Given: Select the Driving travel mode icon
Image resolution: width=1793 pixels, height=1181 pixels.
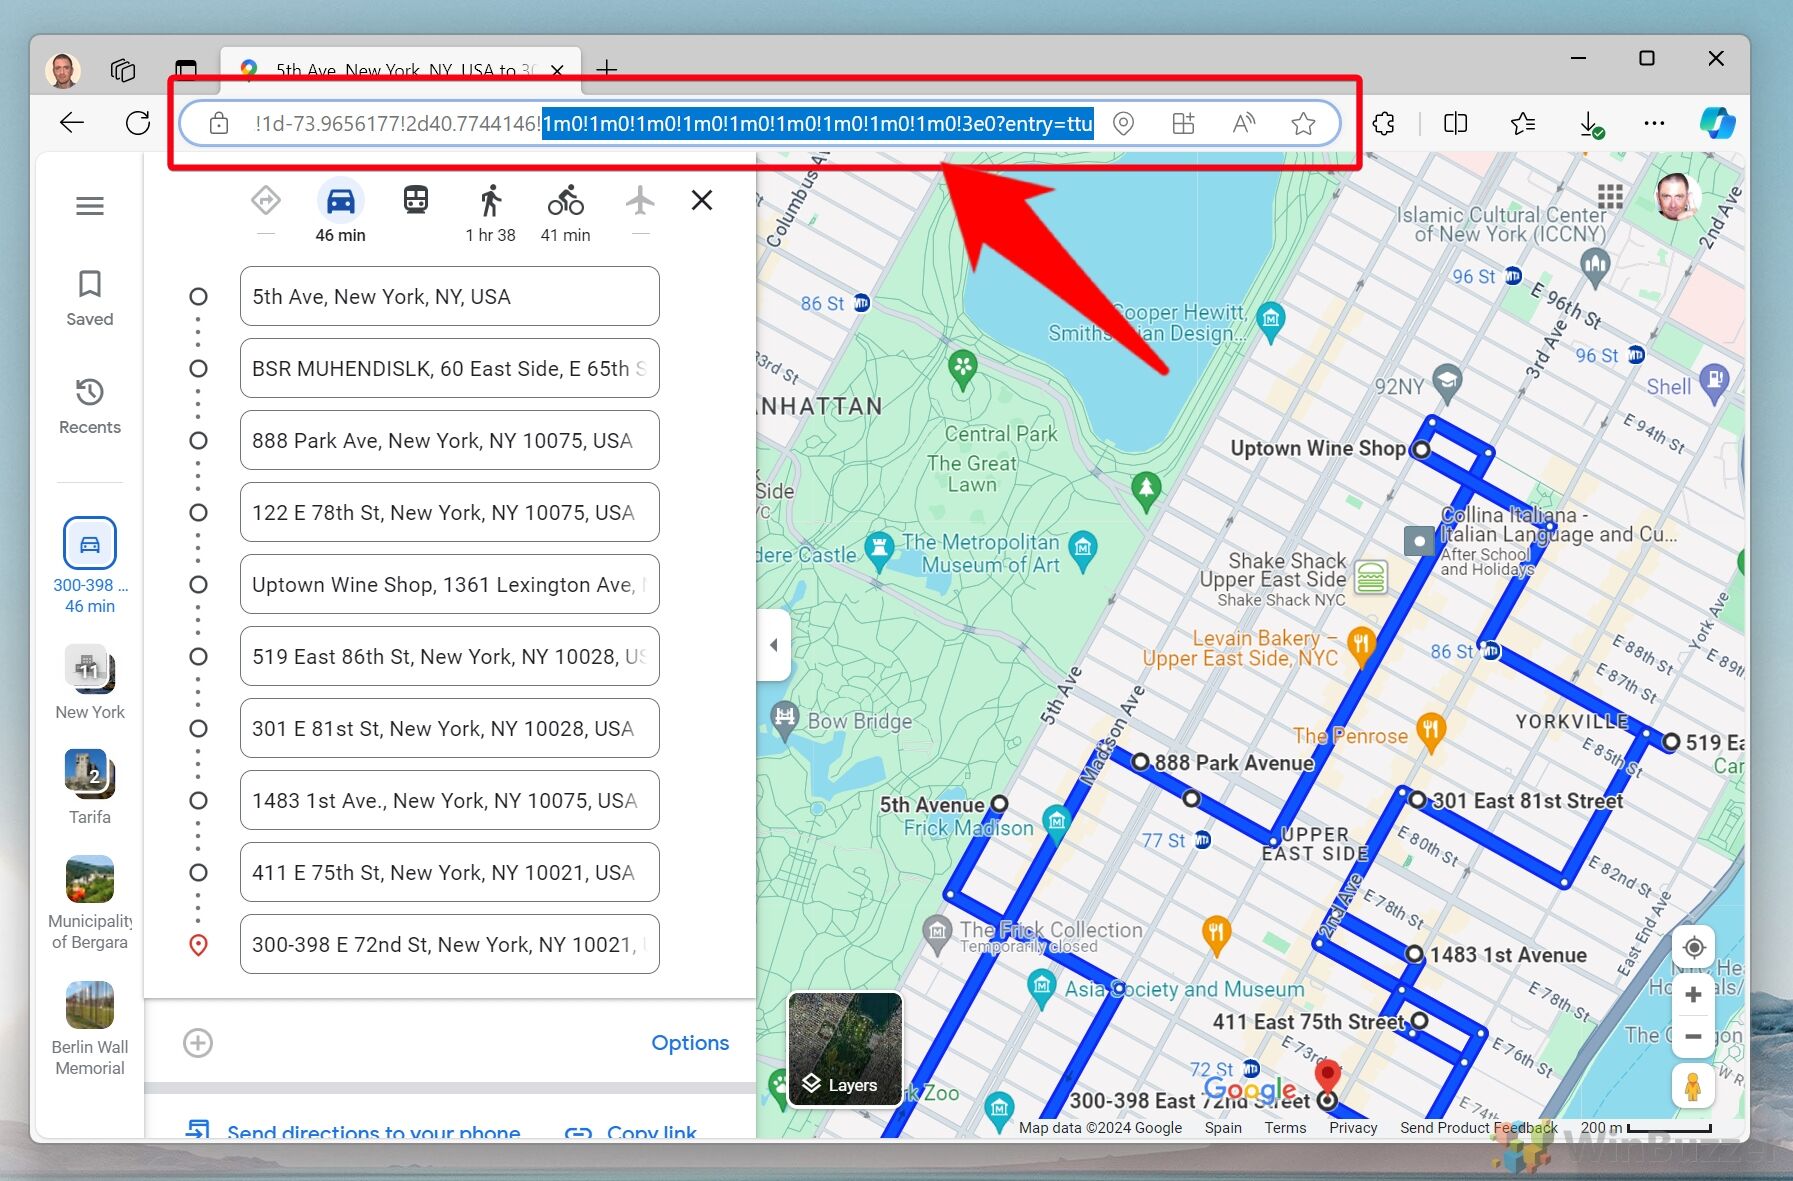Looking at the screenshot, I should pyautogui.click(x=340, y=201).
